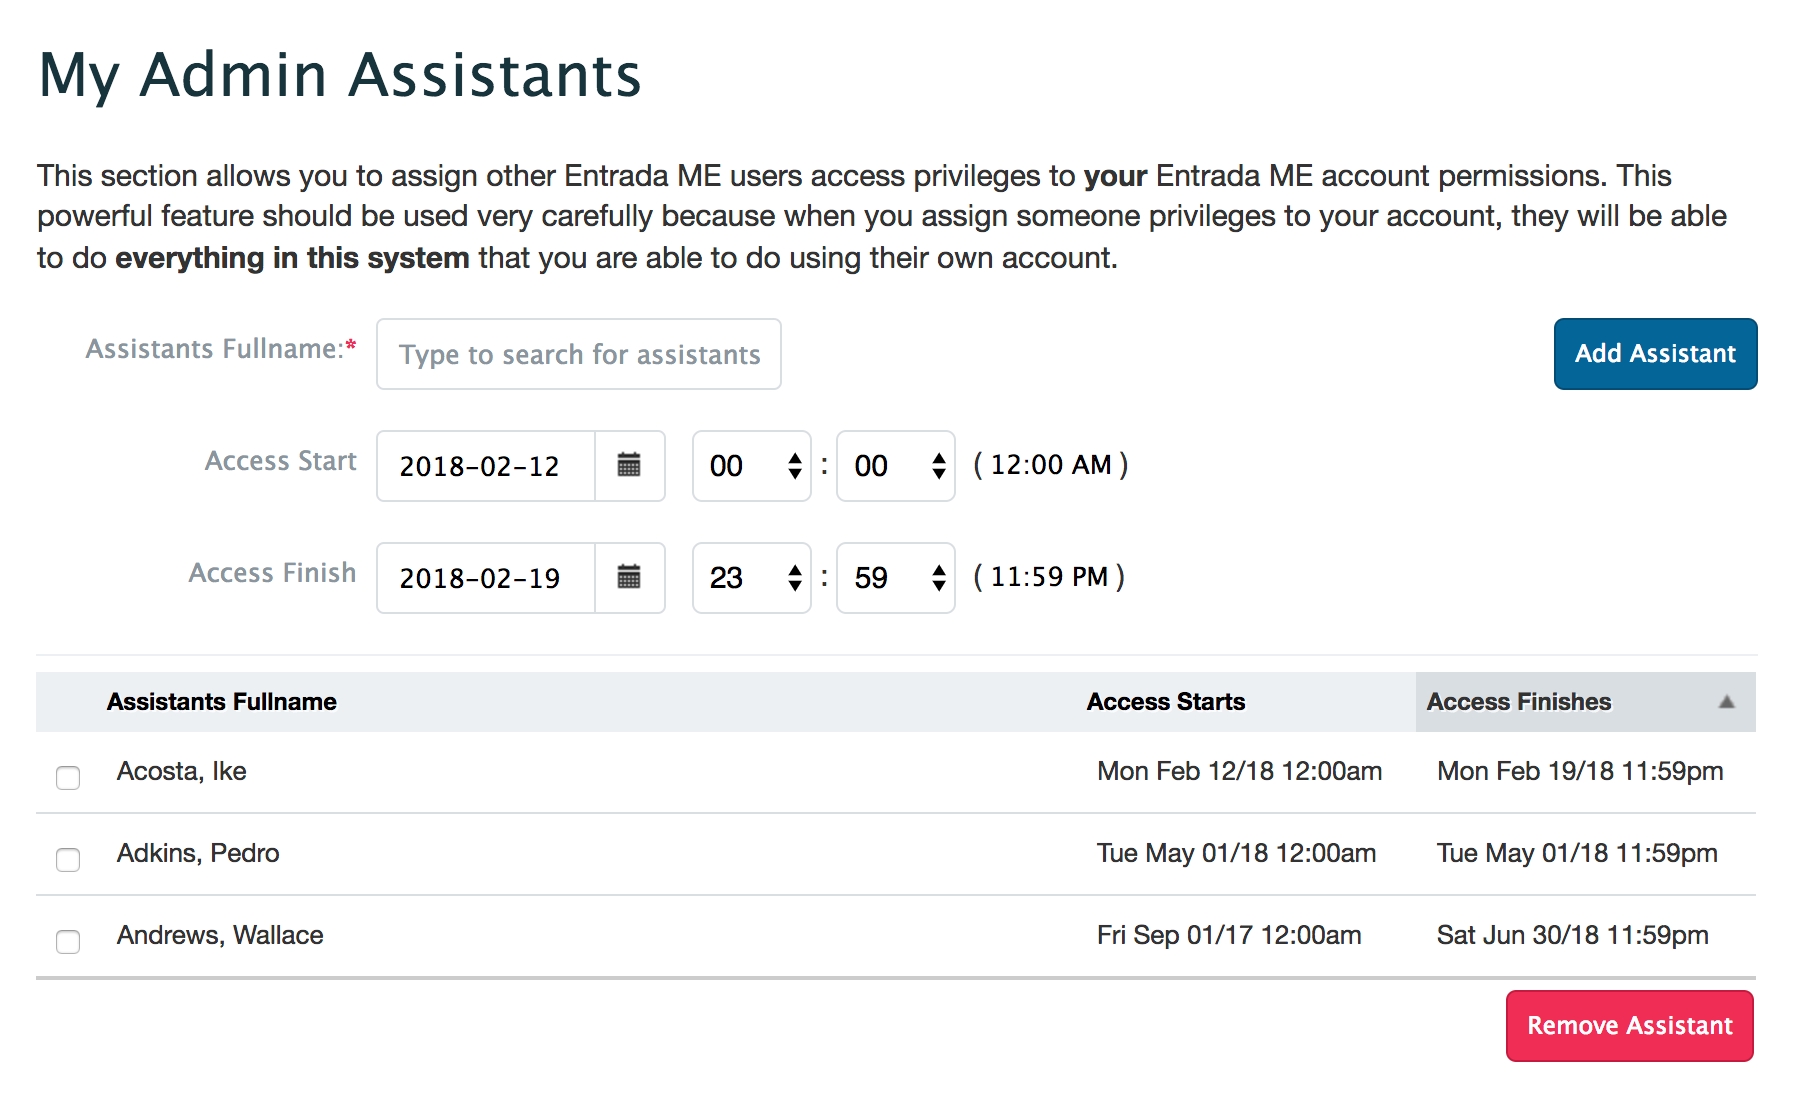The image size is (1794, 1114).
Task: Click the Access Start date field
Action: (x=486, y=466)
